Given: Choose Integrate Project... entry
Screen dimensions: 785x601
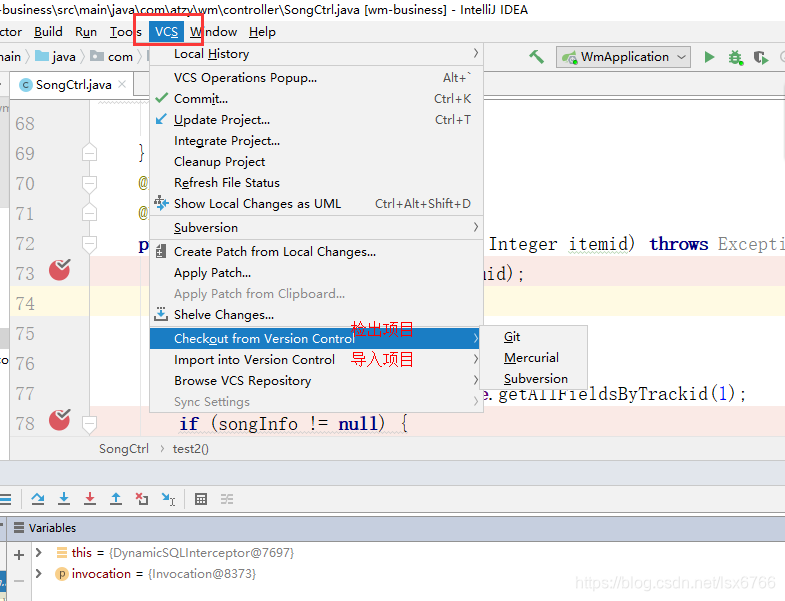Looking at the screenshot, I should click(x=316, y=141).
